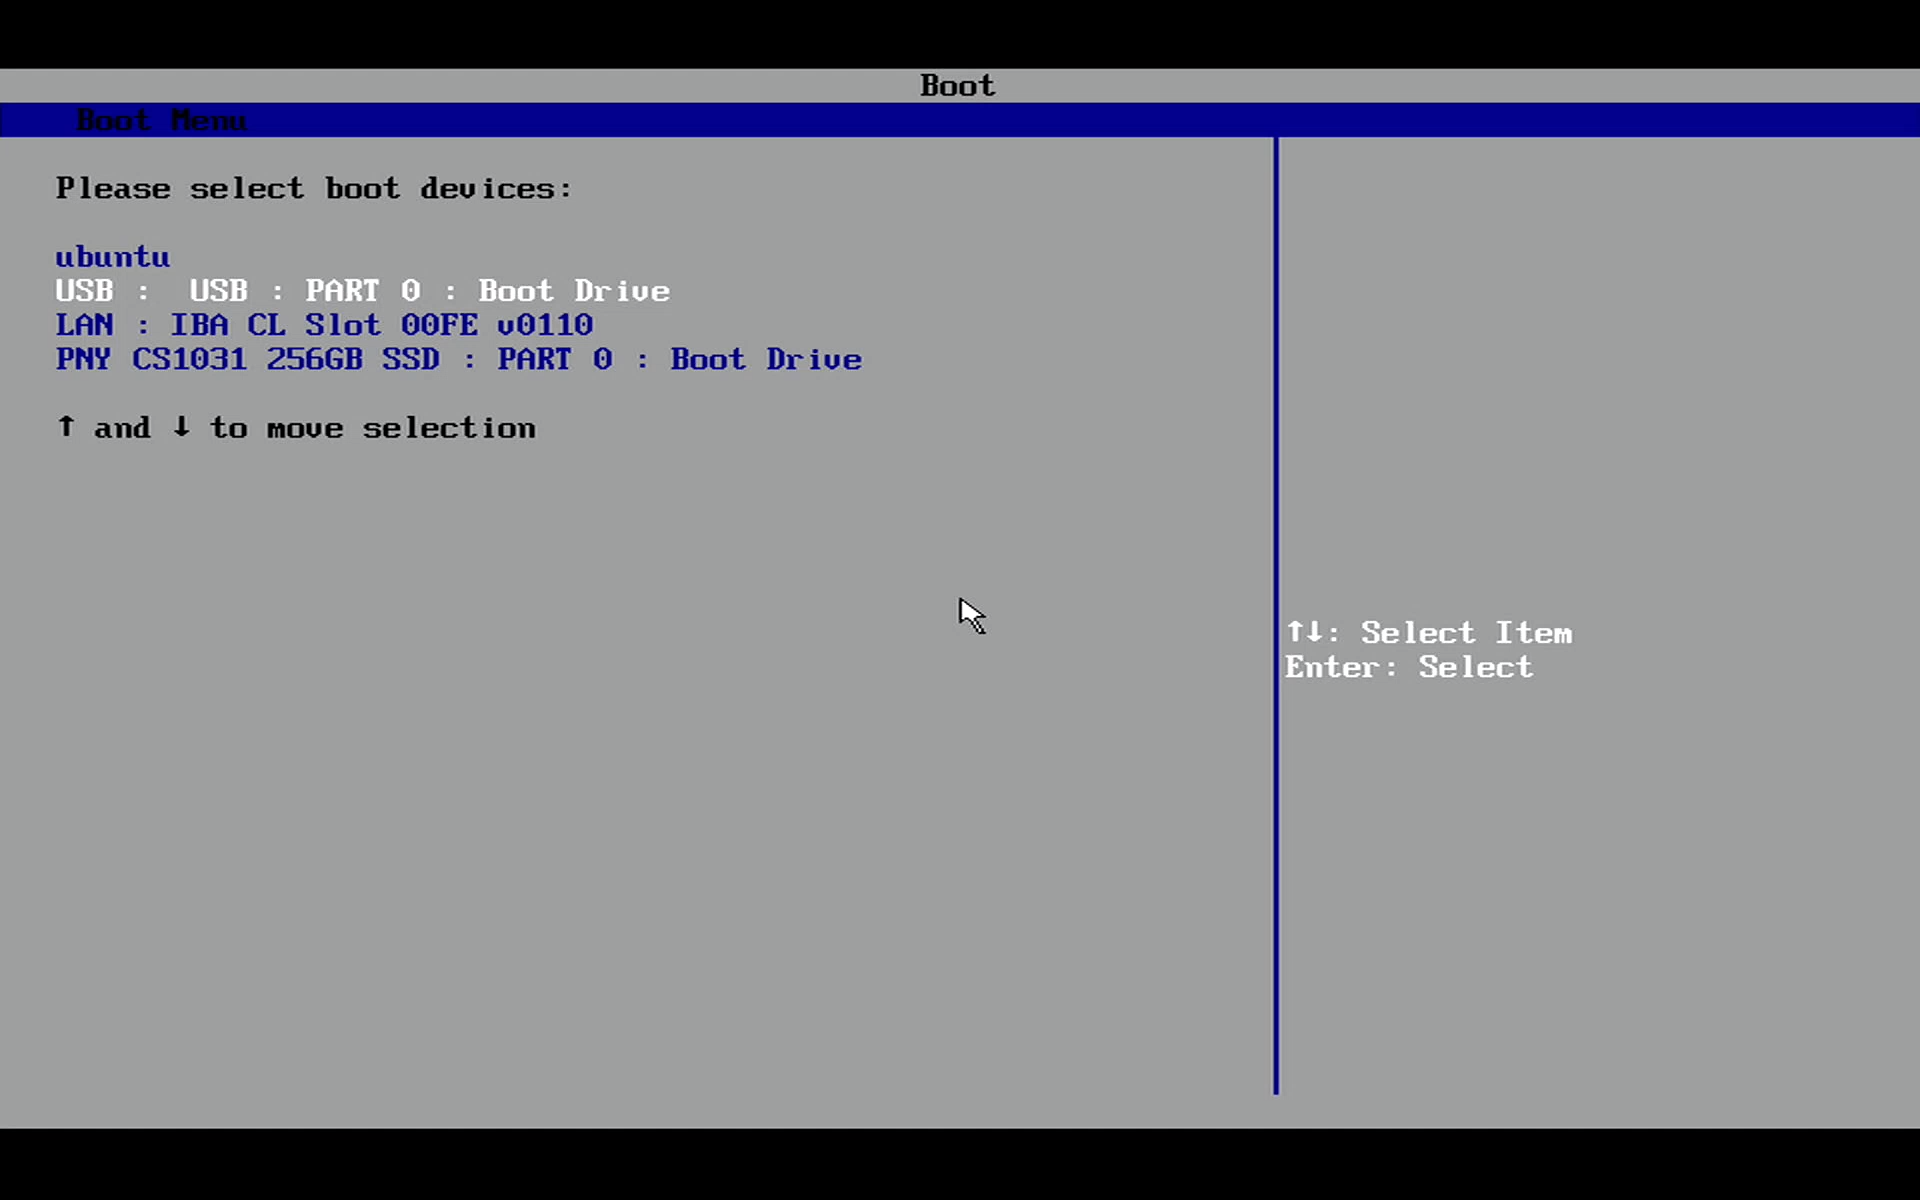Click the Boot title at top
The width and height of the screenshot is (1920, 1200).
957,86
